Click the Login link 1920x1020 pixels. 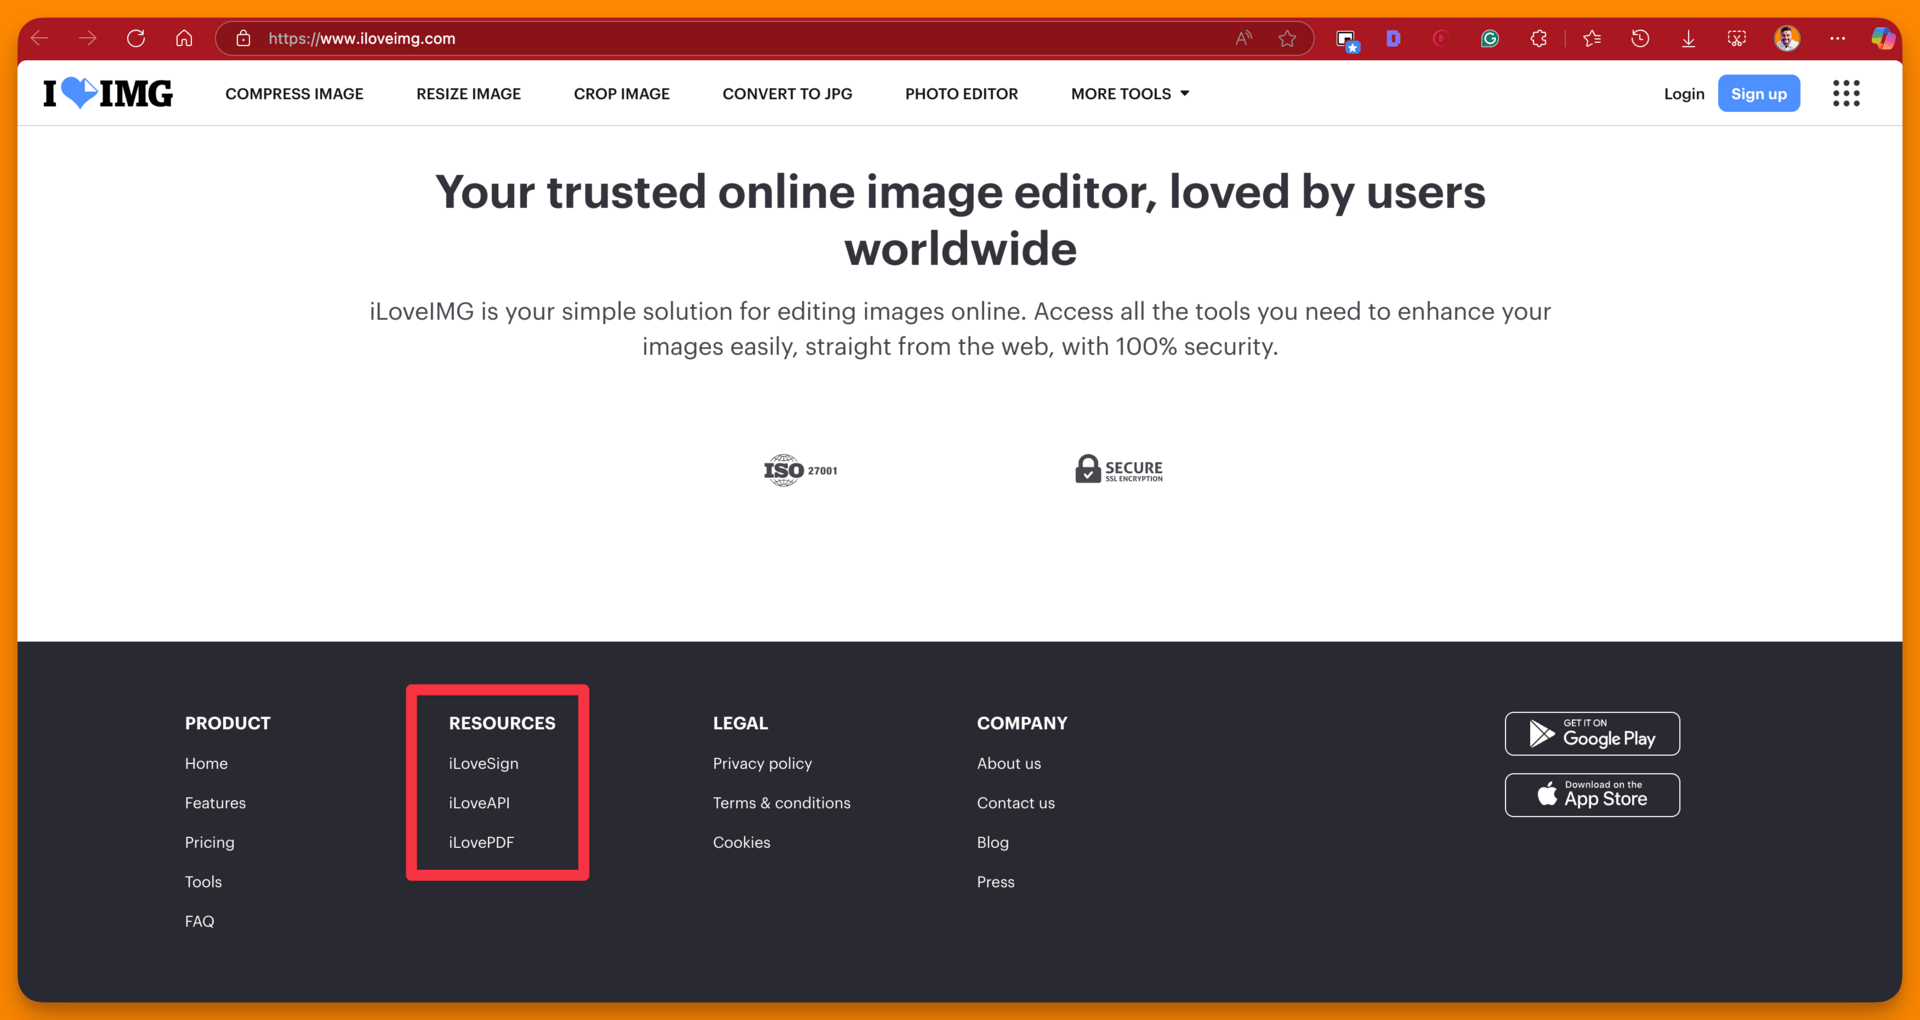point(1683,94)
